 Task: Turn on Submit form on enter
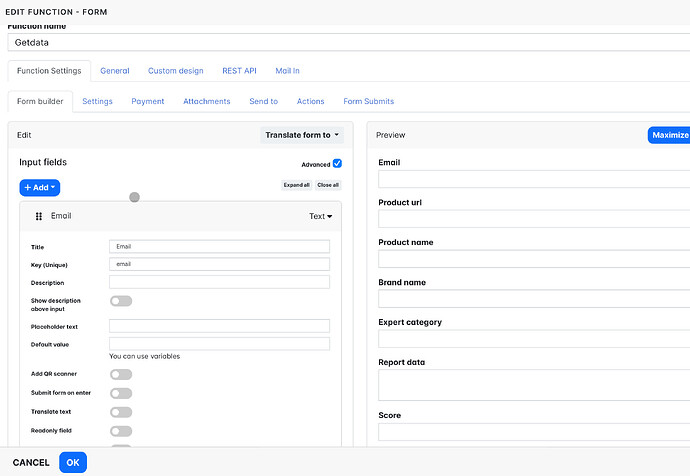[121, 393]
